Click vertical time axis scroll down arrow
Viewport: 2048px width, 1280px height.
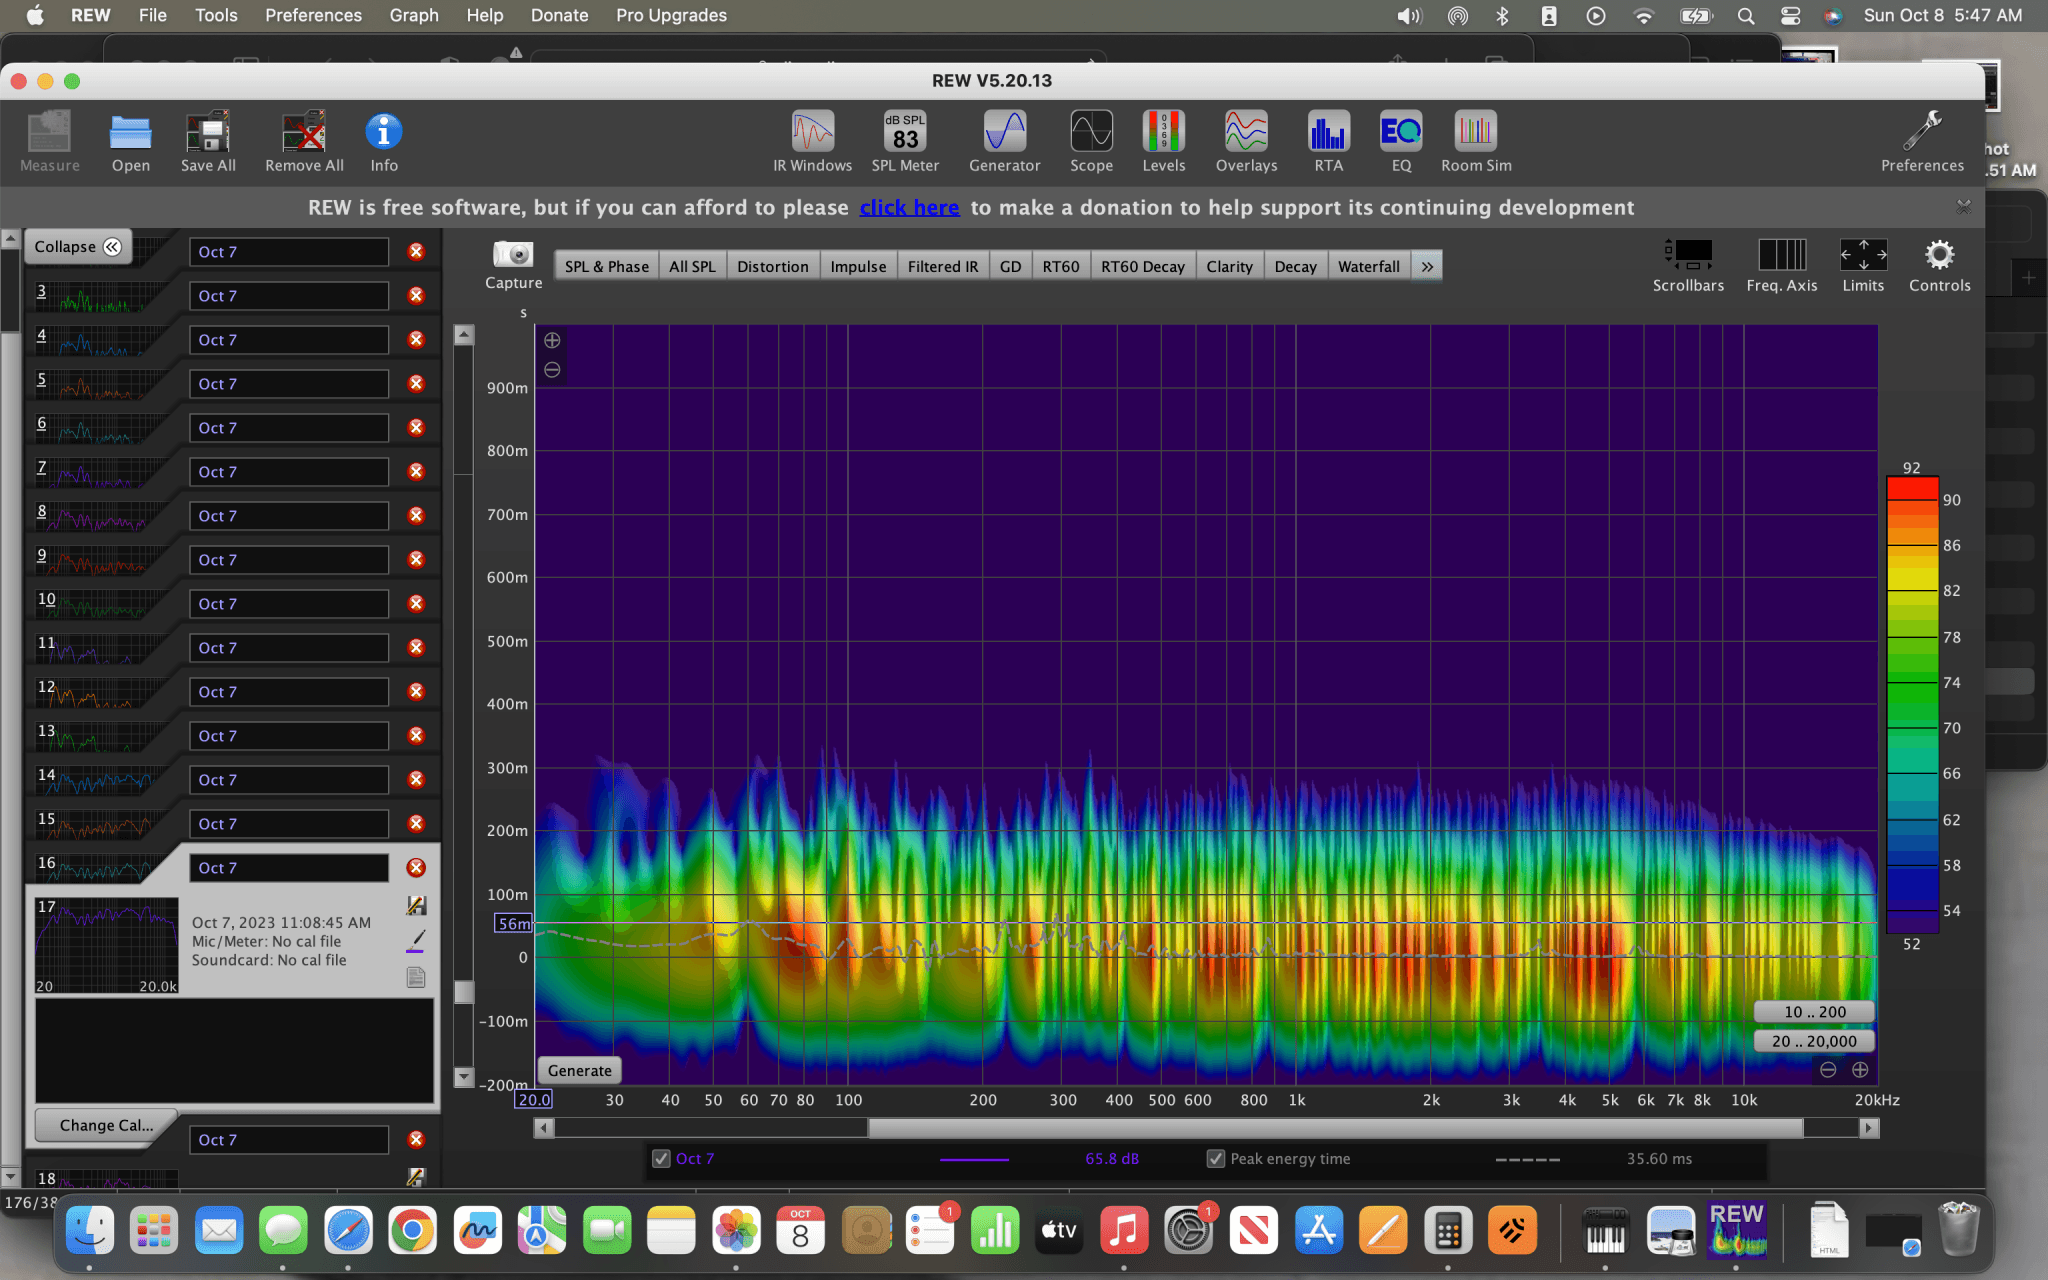464,1077
